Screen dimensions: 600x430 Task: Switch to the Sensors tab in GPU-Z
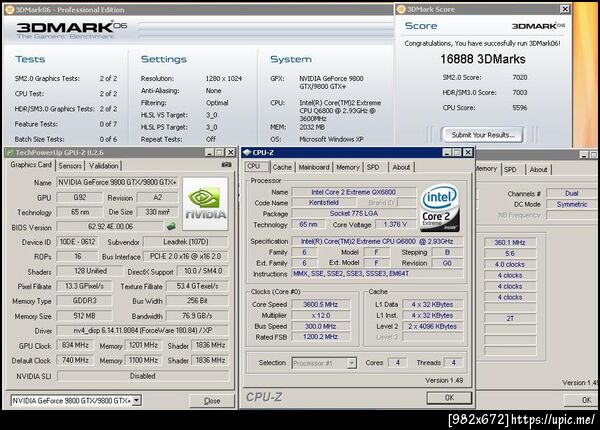pyautogui.click(x=70, y=166)
